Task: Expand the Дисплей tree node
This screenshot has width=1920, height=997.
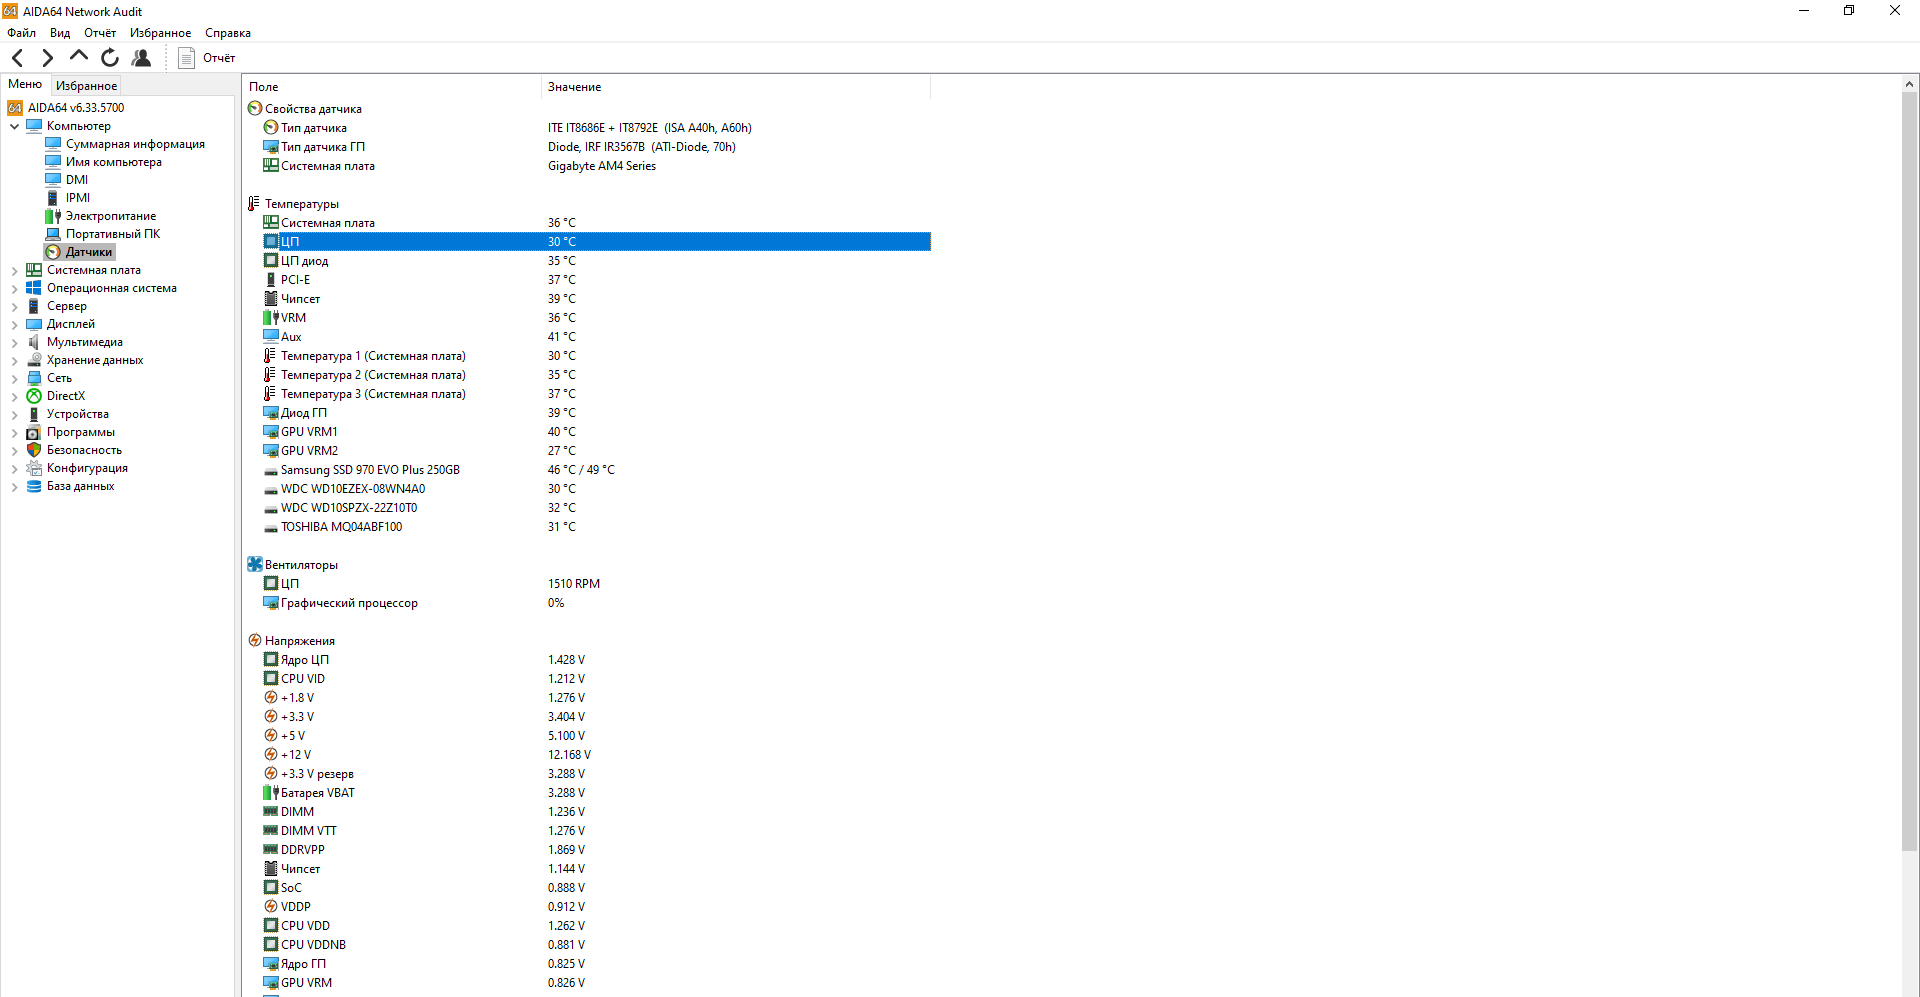Action: click(x=14, y=324)
